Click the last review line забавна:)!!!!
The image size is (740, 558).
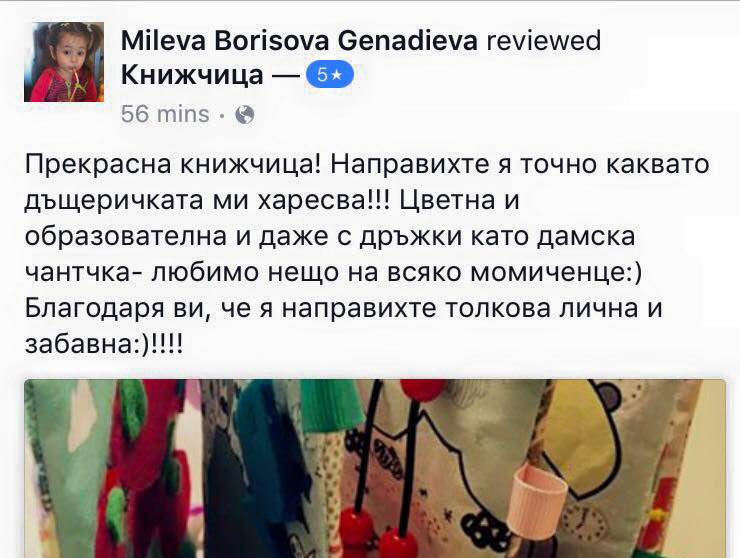click(103, 345)
